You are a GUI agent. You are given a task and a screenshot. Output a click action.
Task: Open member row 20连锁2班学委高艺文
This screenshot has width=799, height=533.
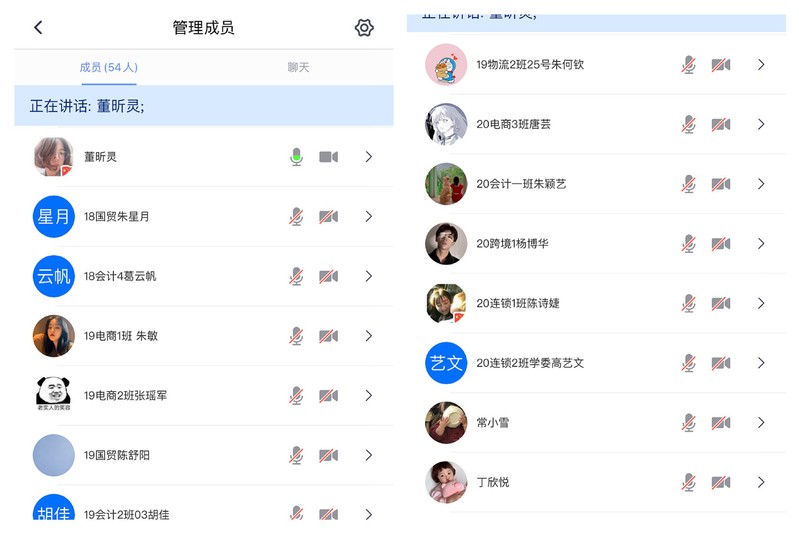click(596, 363)
